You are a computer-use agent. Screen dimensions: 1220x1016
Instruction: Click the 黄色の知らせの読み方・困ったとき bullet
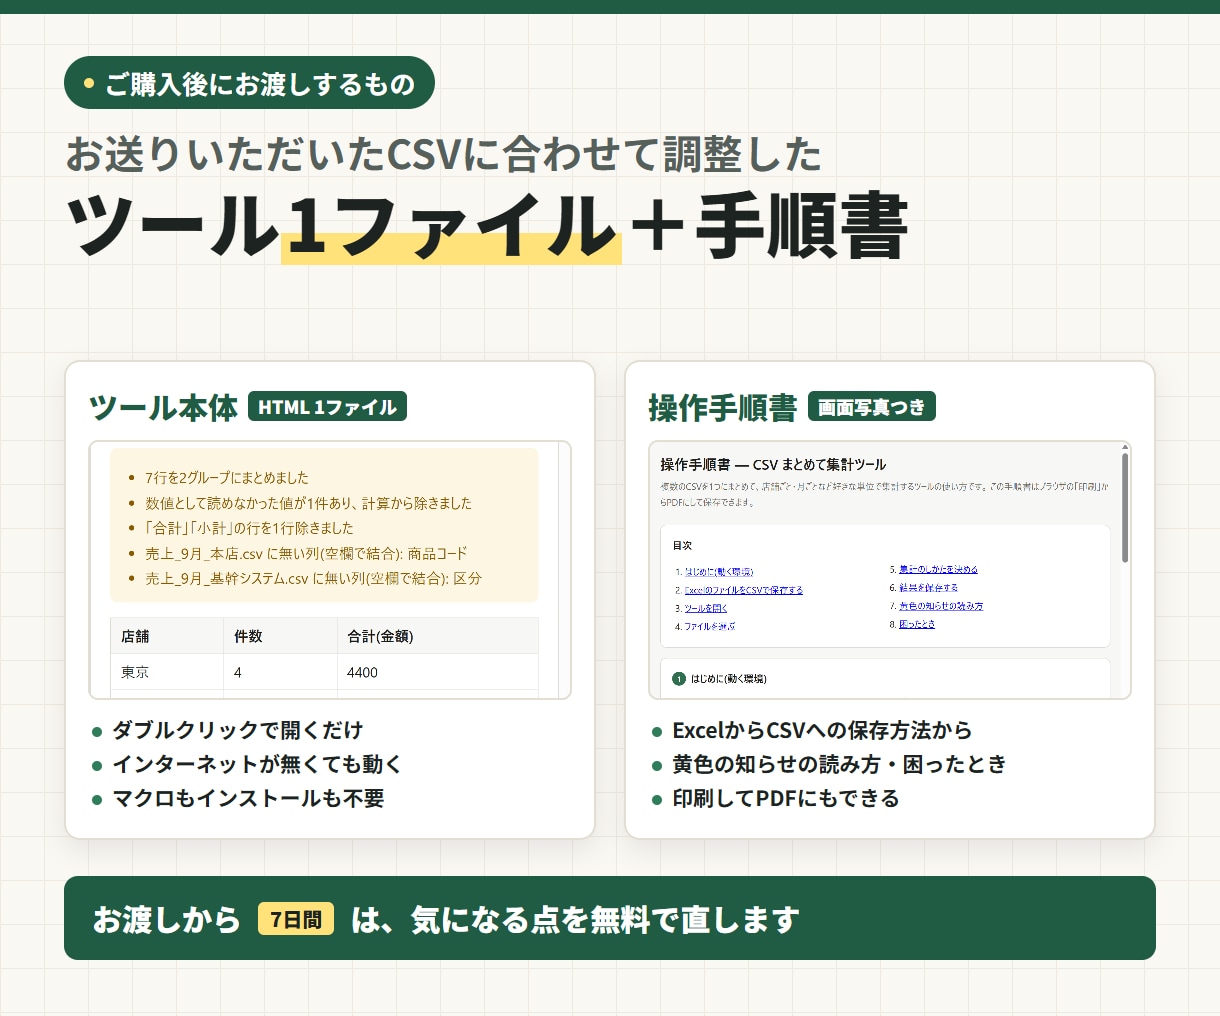point(839,764)
